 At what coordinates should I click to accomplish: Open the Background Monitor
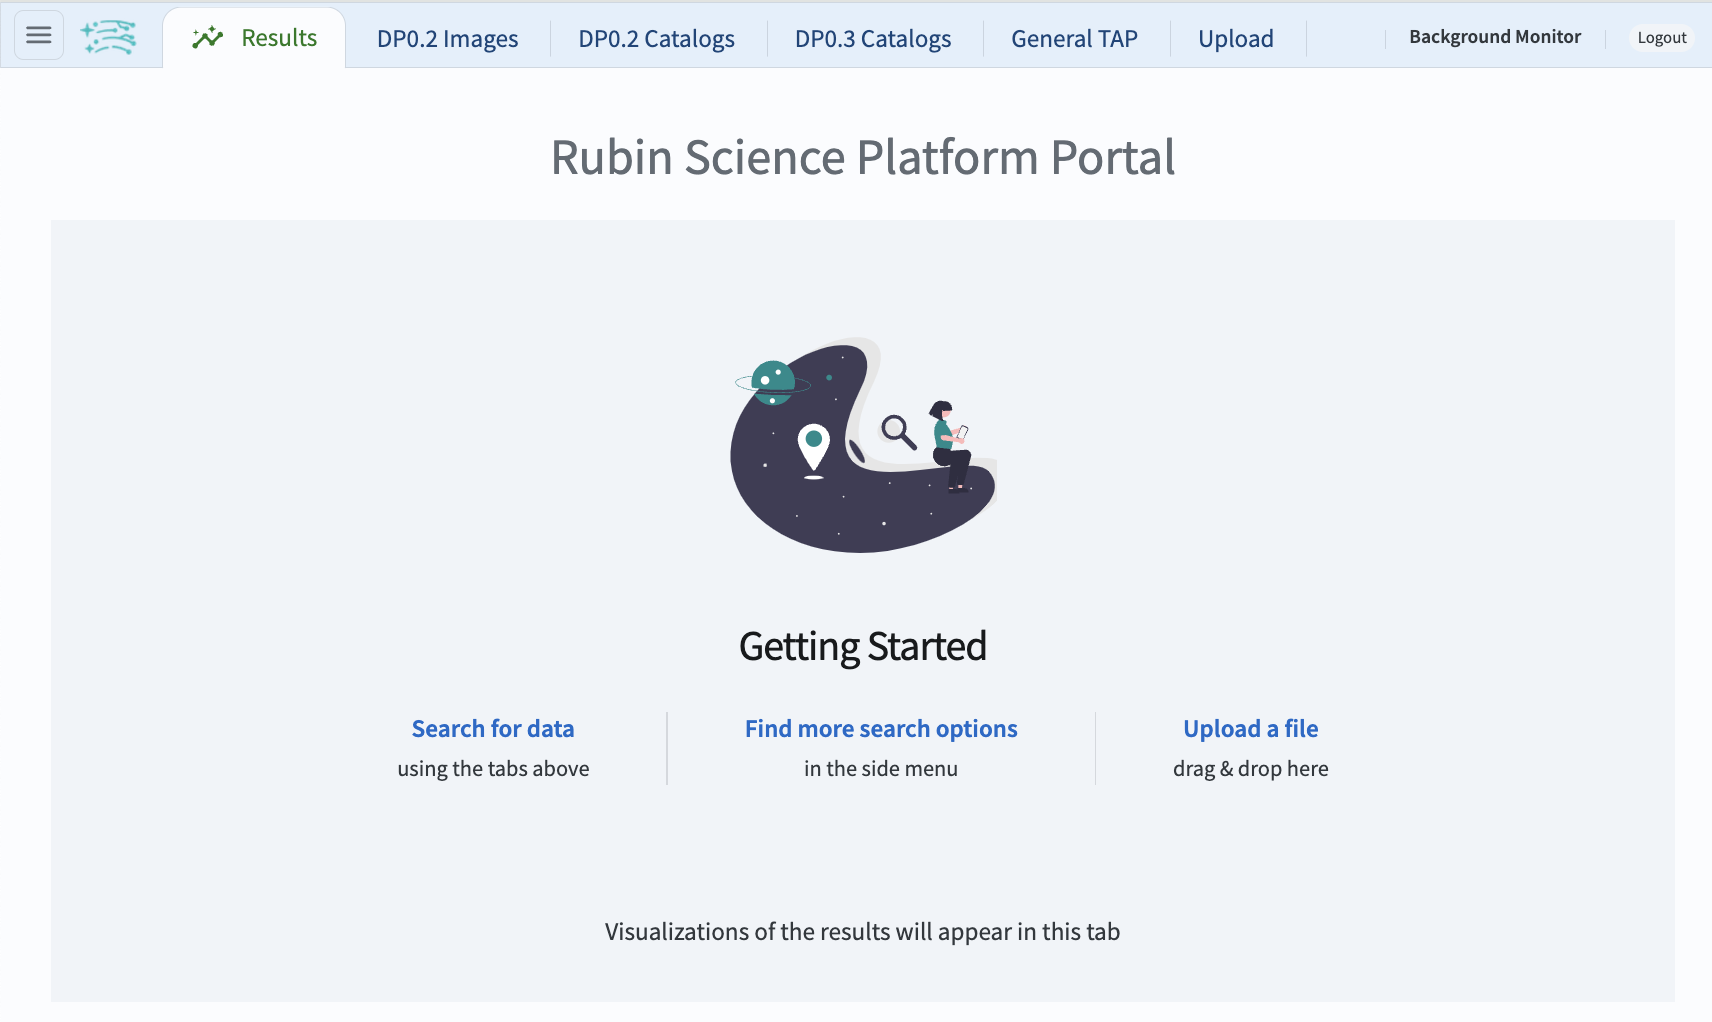pyautogui.click(x=1494, y=36)
